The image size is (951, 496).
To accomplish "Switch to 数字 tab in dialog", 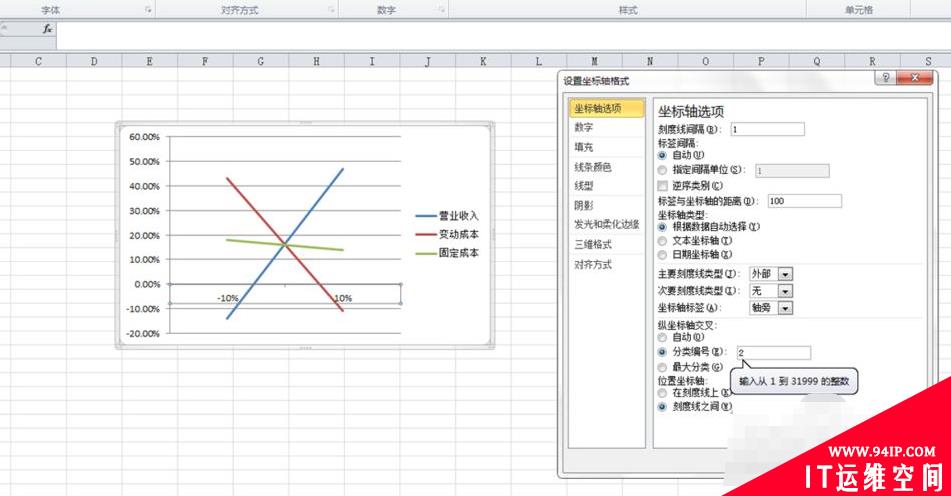I will pos(607,127).
